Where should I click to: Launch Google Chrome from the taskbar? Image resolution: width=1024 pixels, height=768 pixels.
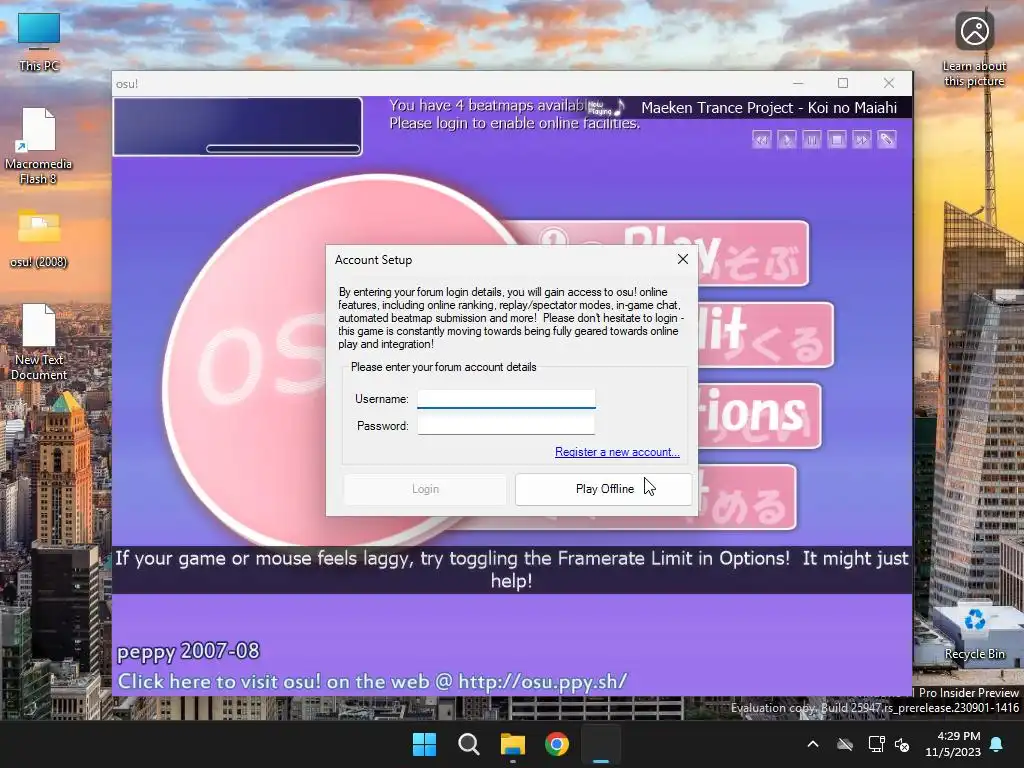click(x=557, y=744)
